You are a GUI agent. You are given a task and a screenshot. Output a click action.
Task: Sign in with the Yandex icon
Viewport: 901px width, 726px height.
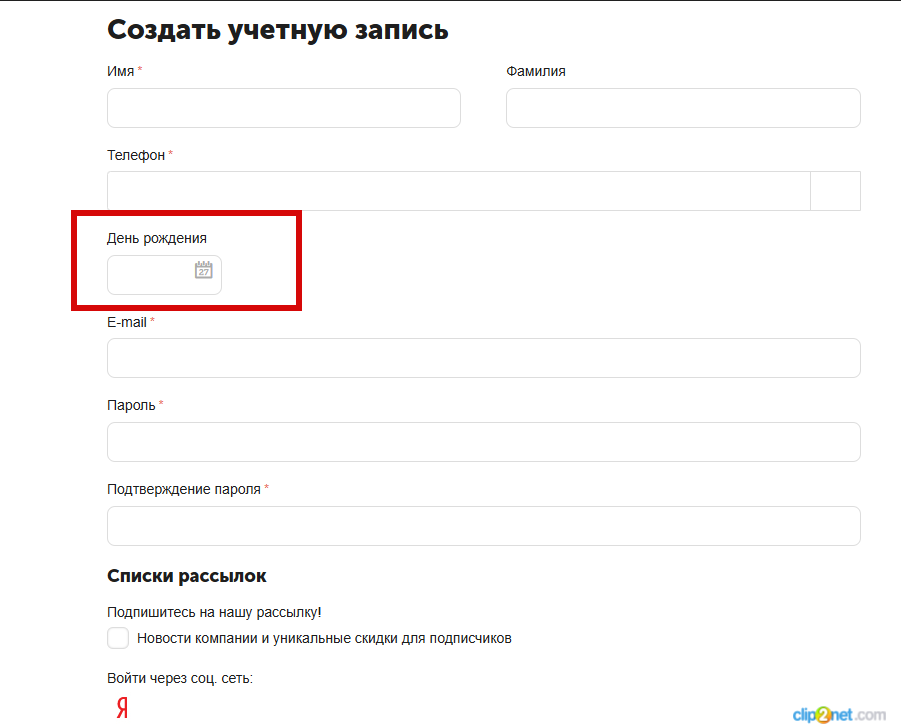(122, 708)
